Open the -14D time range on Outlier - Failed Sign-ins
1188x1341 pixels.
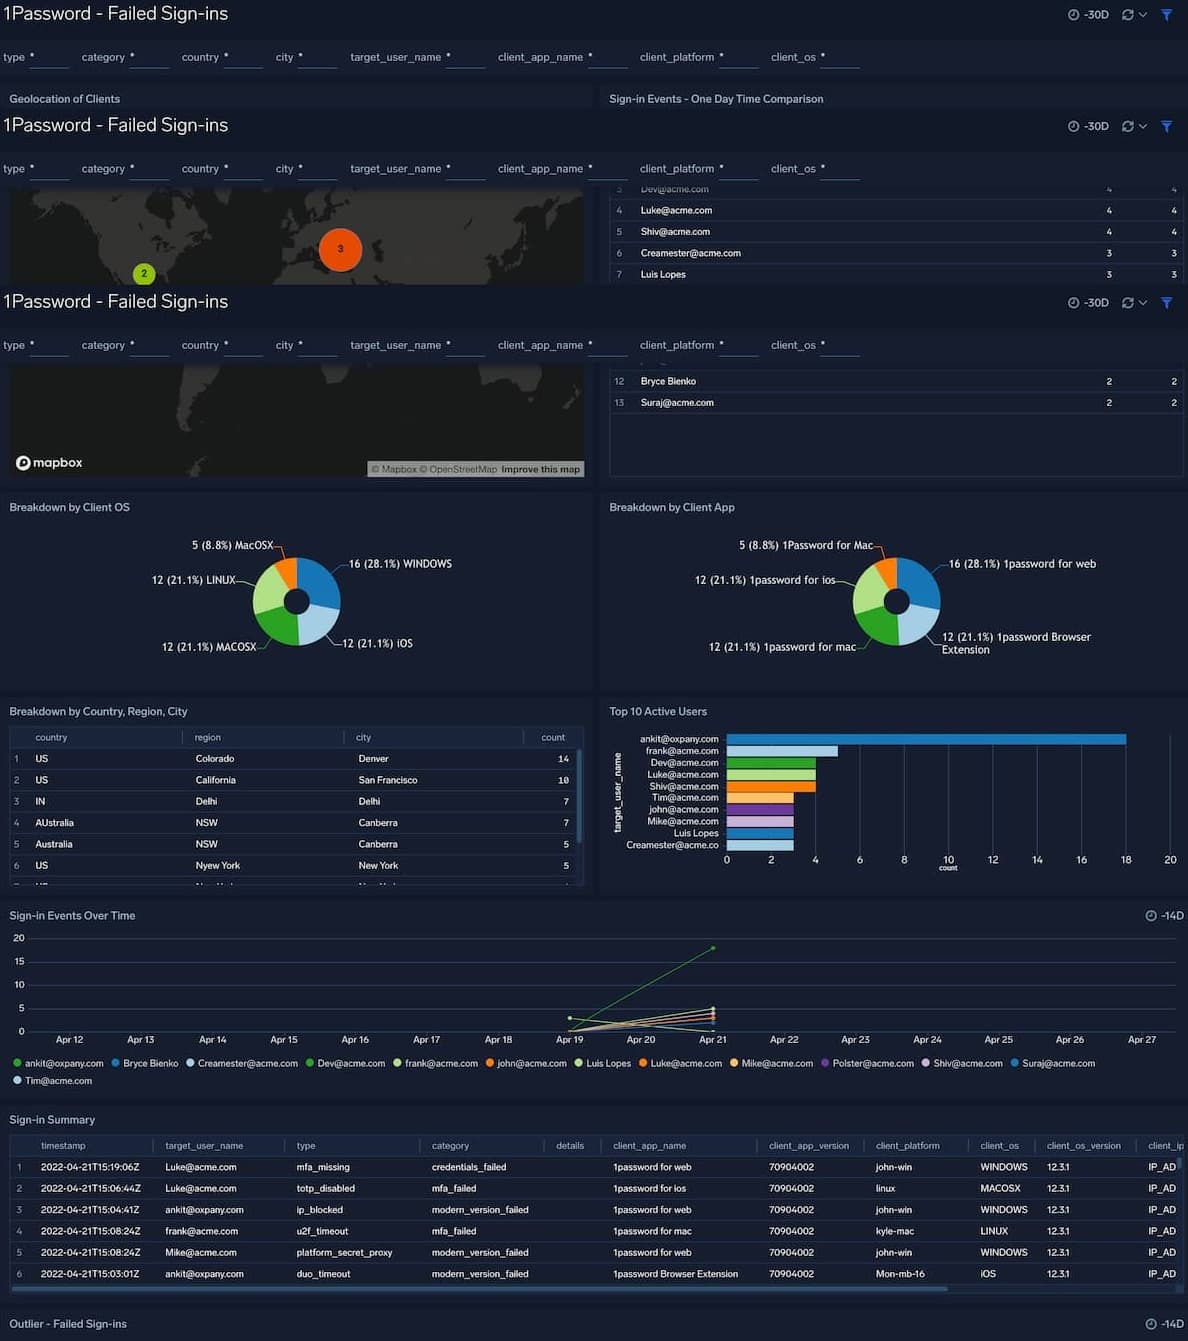[x=1164, y=1324]
